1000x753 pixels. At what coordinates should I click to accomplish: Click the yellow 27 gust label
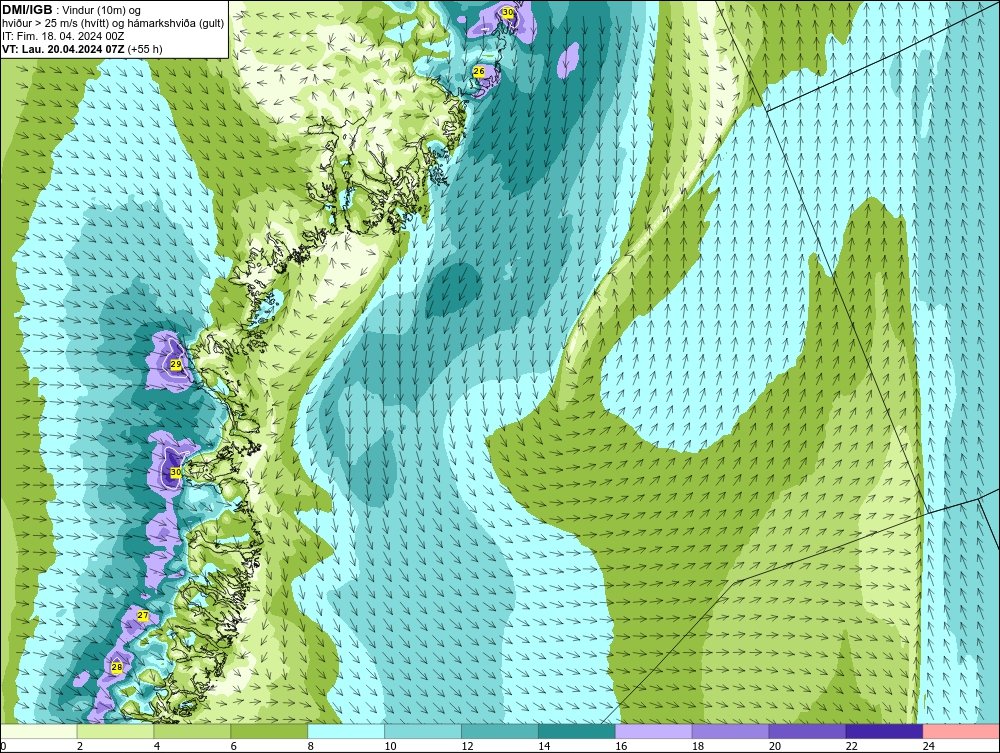point(143,615)
